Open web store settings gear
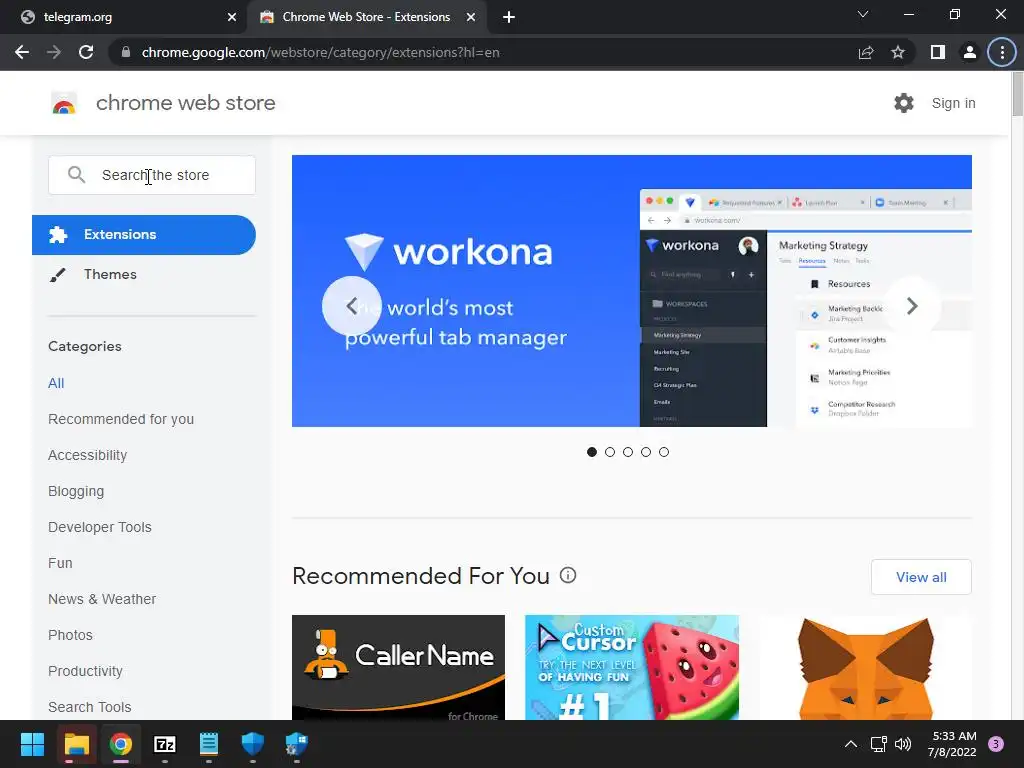The image size is (1024, 768). pyautogui.click(x=904, y=103)
